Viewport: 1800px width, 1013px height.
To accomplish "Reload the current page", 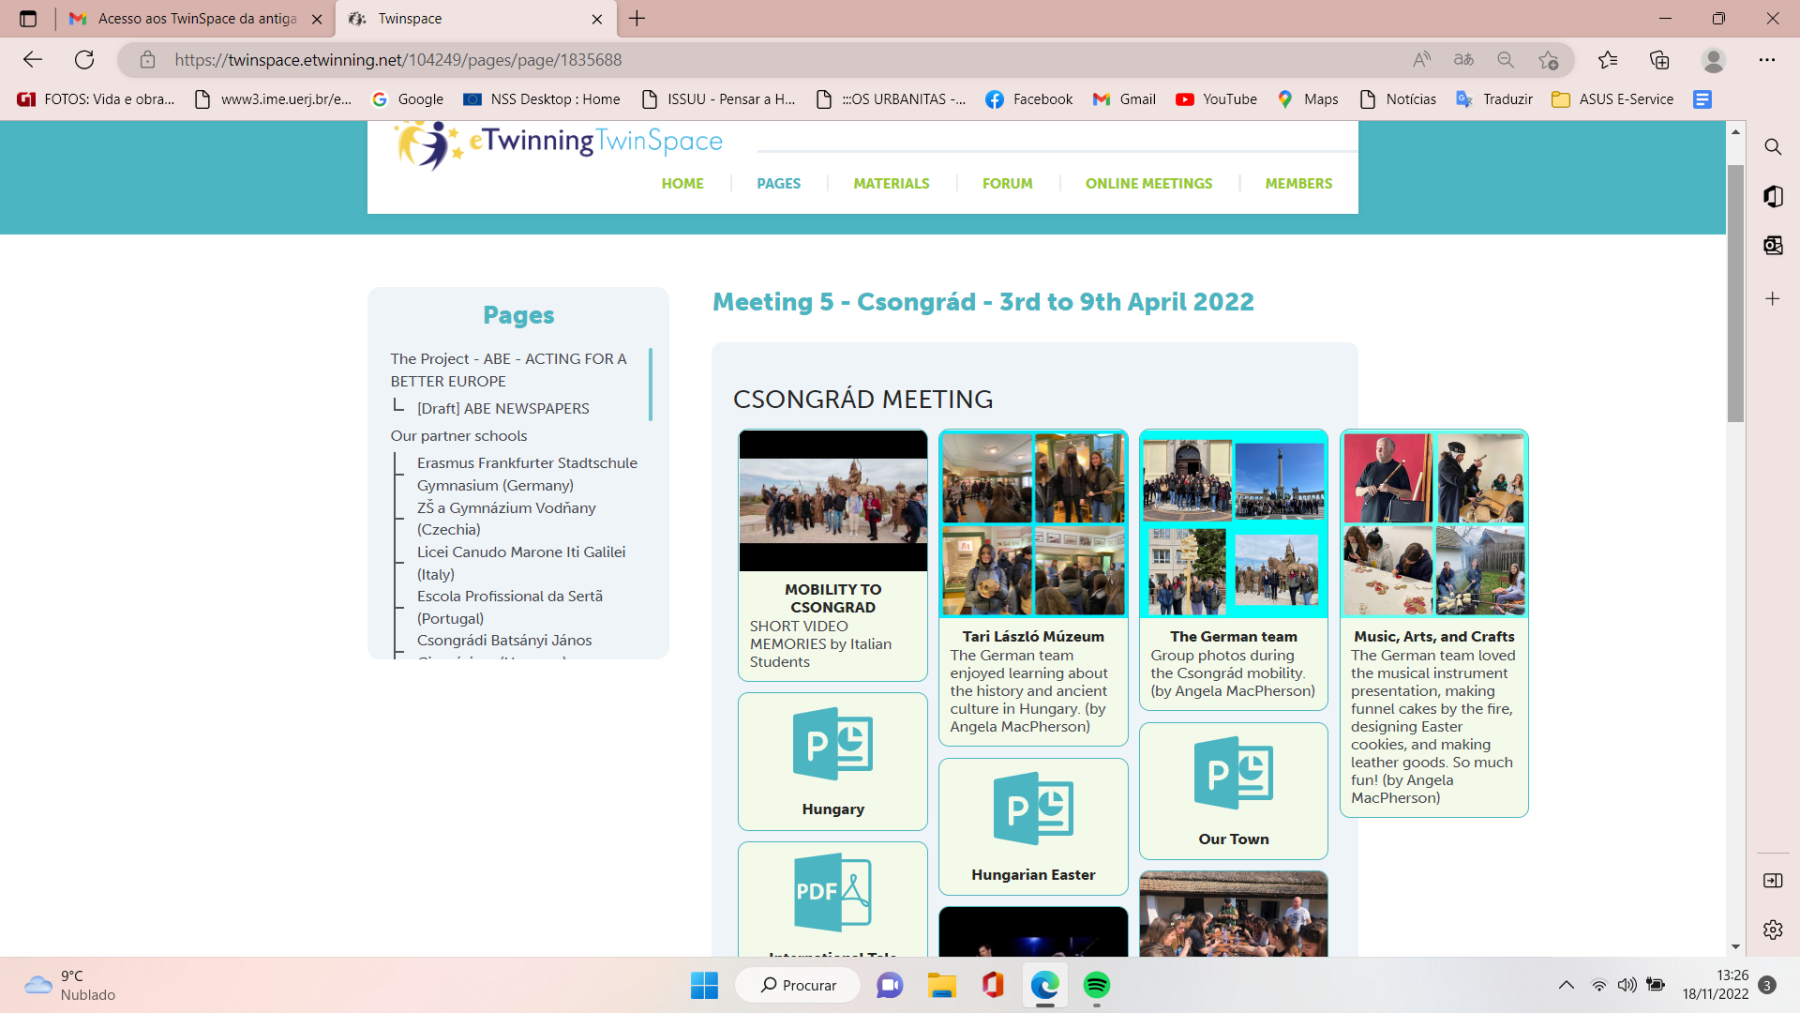I will [85, 60].
